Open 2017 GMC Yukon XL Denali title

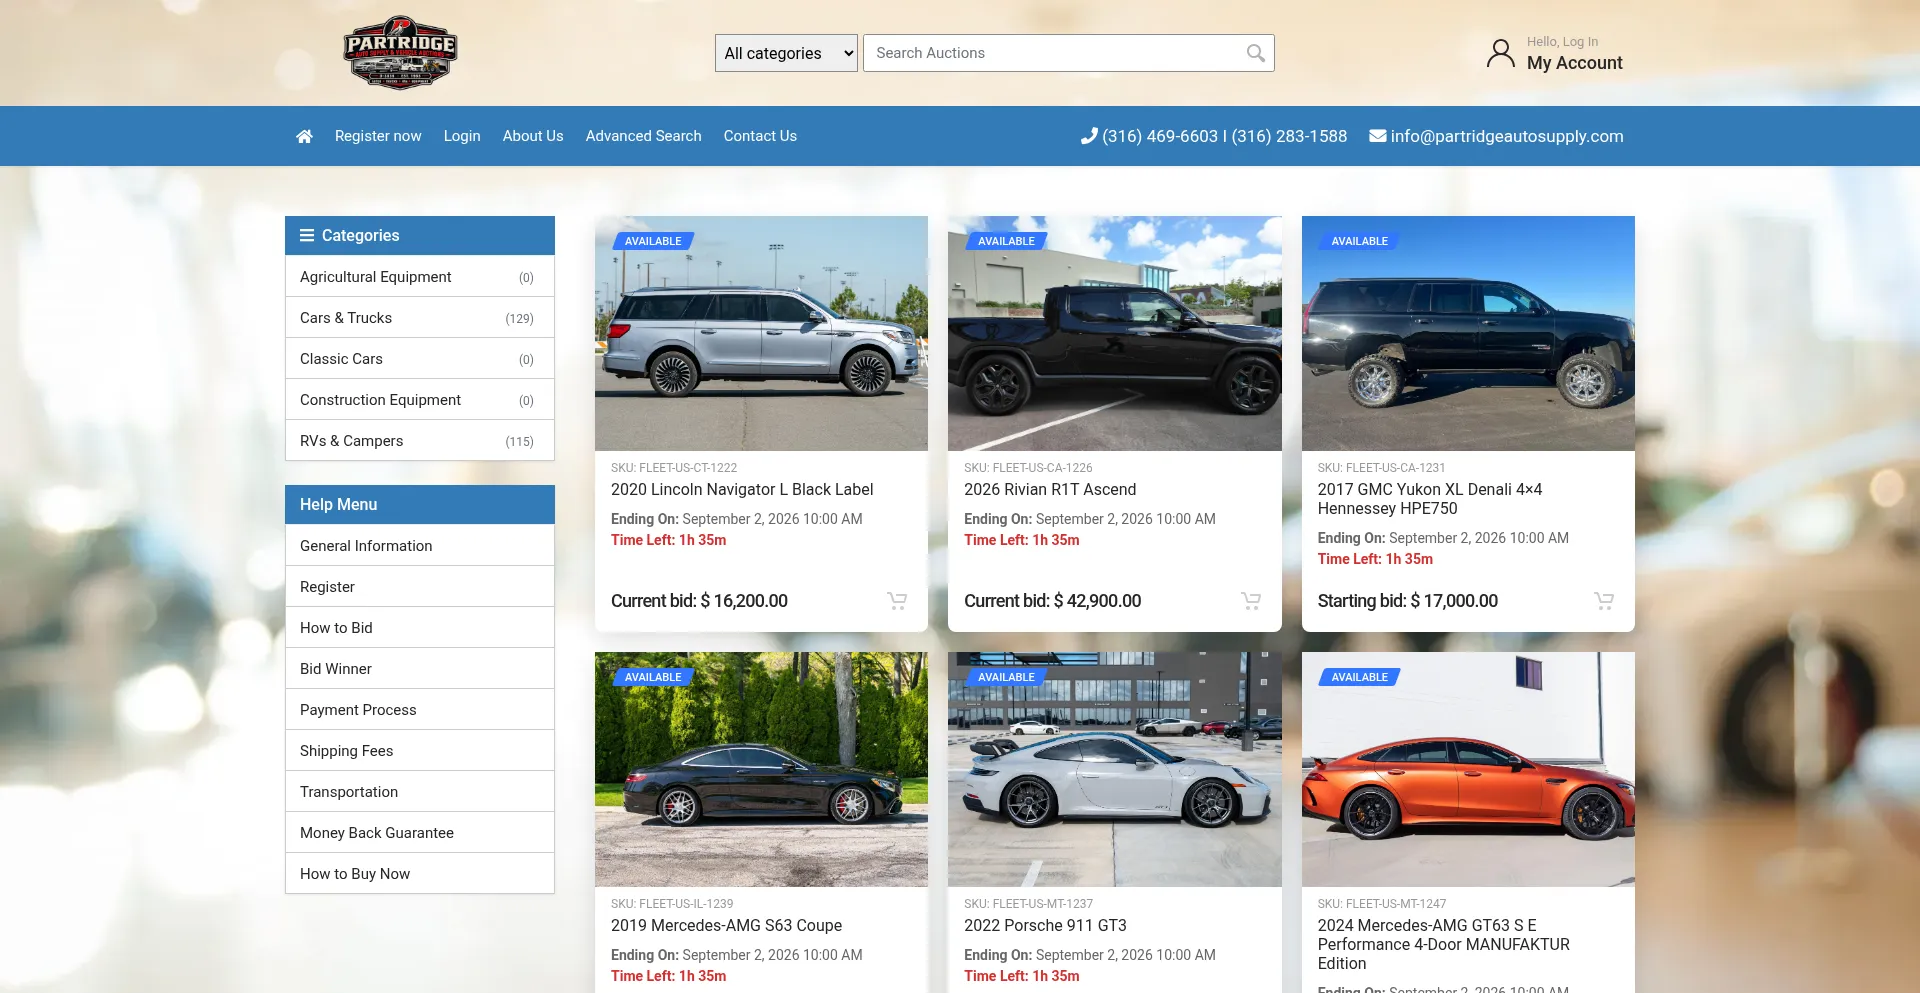(x=1430, y=499)
